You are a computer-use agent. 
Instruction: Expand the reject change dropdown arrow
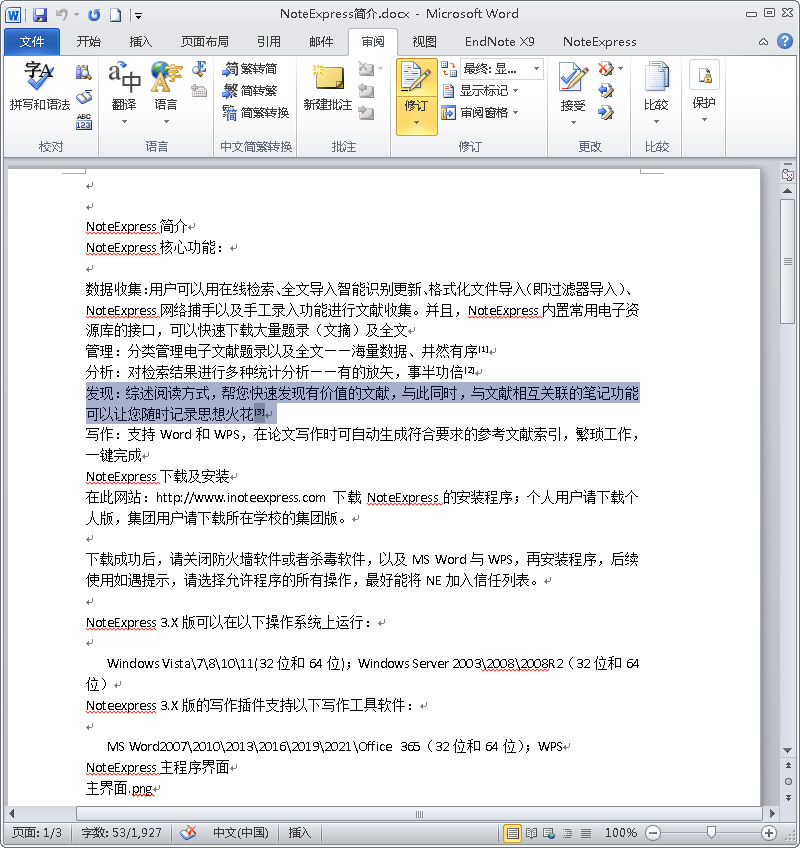620,69
